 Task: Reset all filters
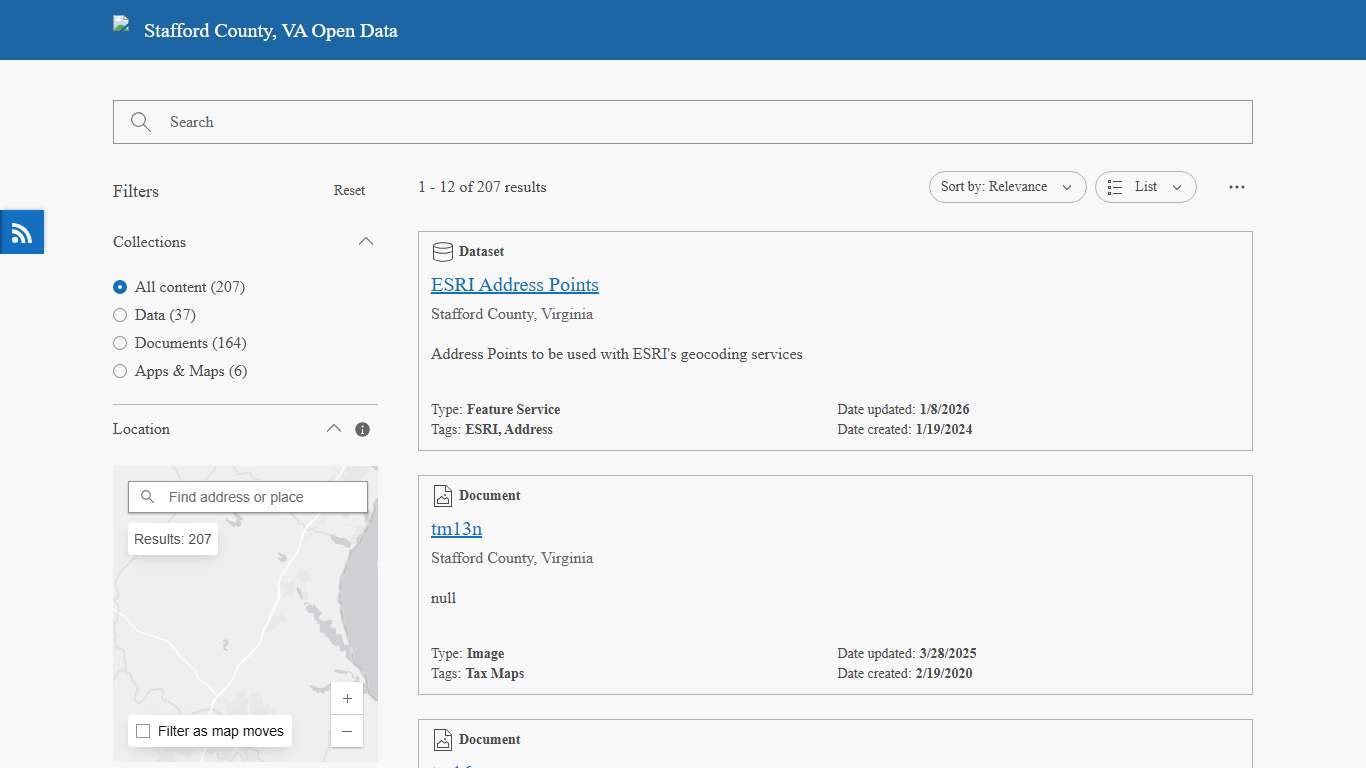click(349, 191)
